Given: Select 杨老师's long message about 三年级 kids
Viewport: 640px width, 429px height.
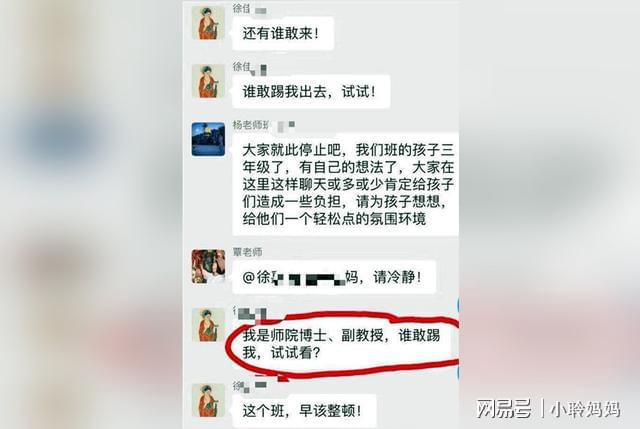Looking at the screenshot, I should [x=345, y=184].
